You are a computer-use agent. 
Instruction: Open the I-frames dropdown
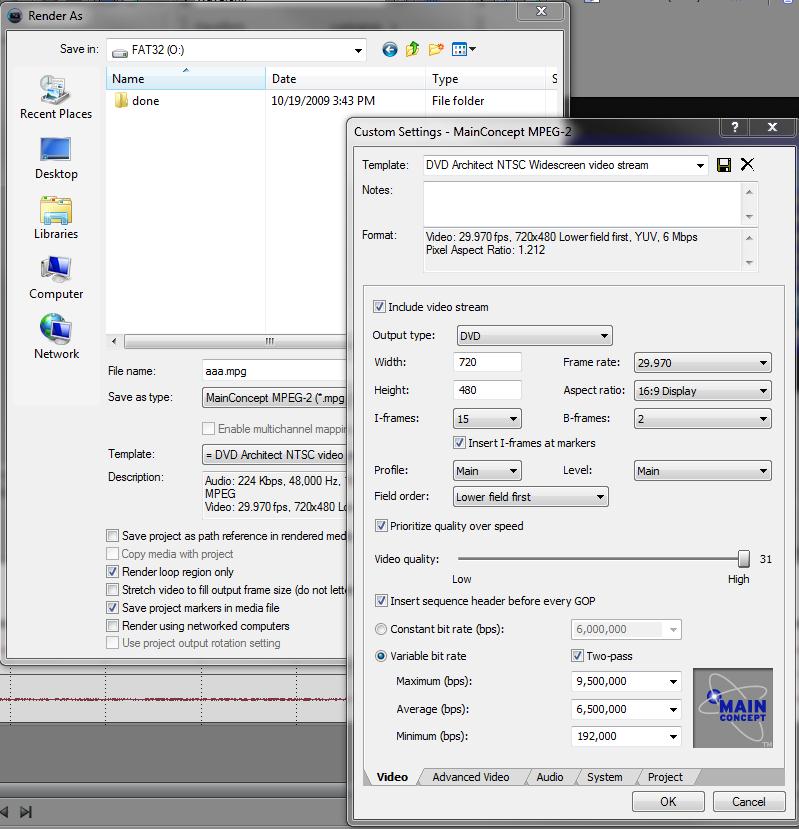pos(487,419)
